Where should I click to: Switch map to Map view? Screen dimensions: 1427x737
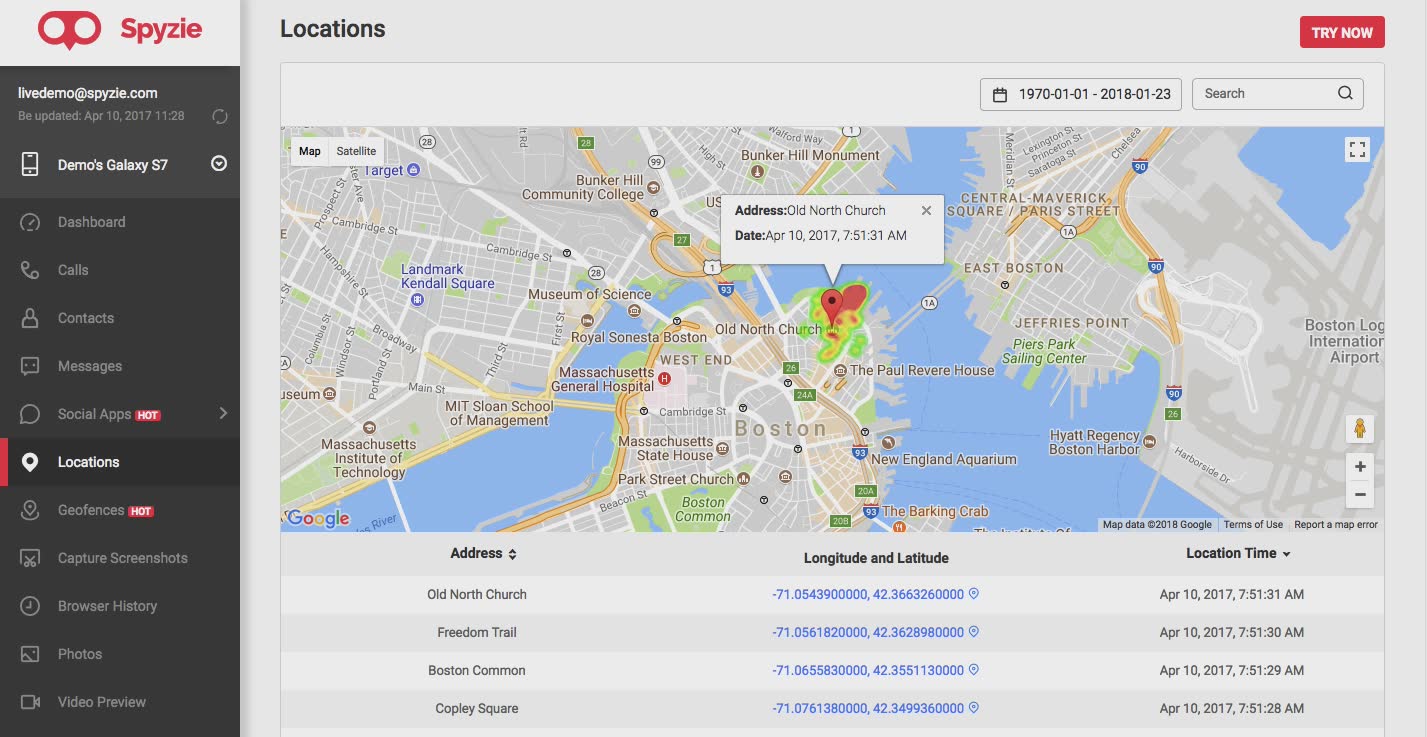coord(310,151)
